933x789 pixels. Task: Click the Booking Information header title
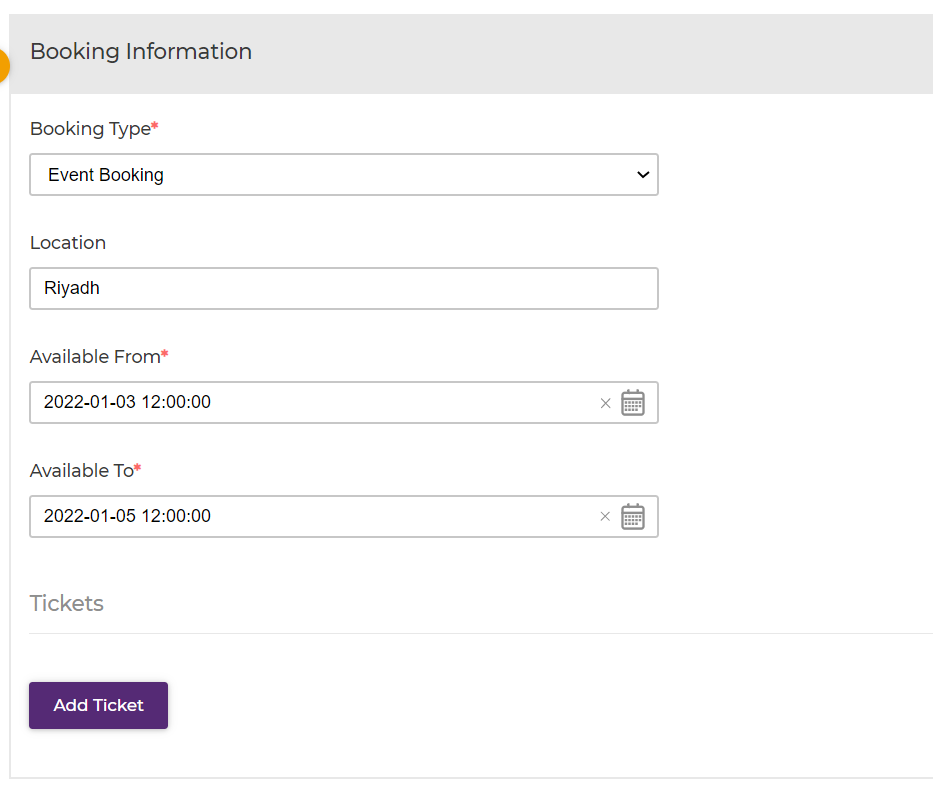point(141,51)
